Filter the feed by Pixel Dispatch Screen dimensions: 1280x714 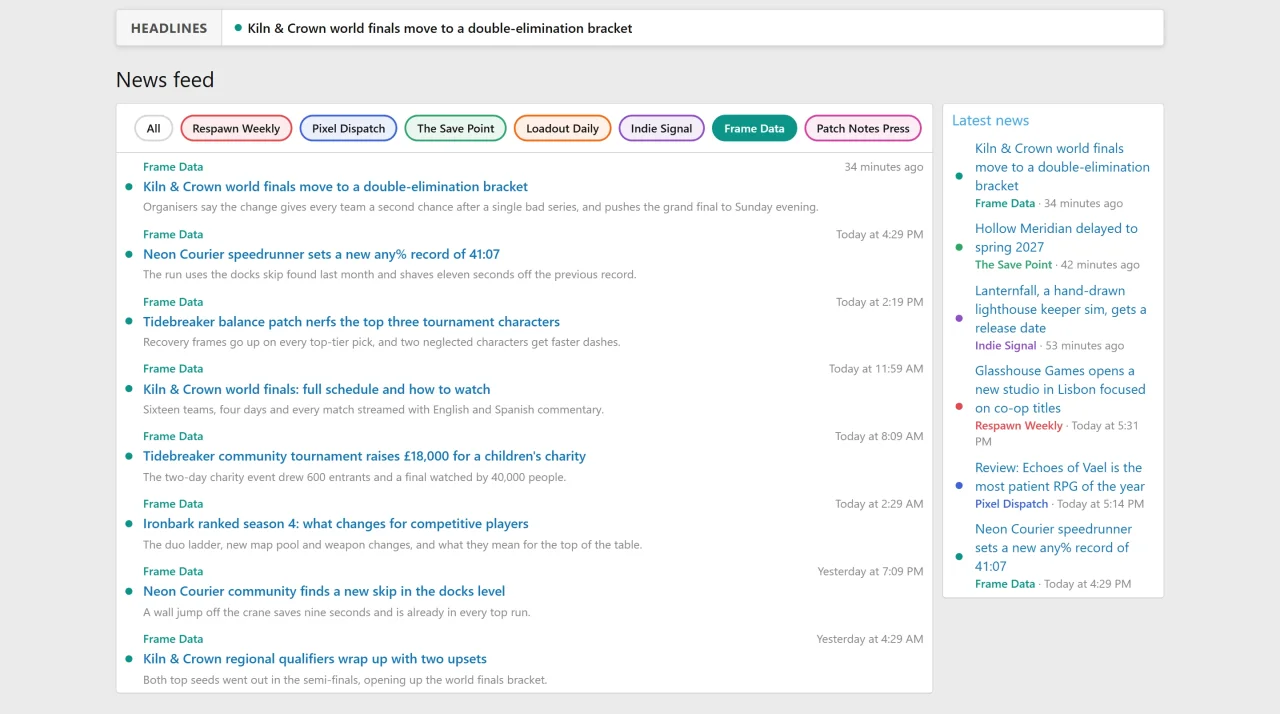[x=348, y=128]
